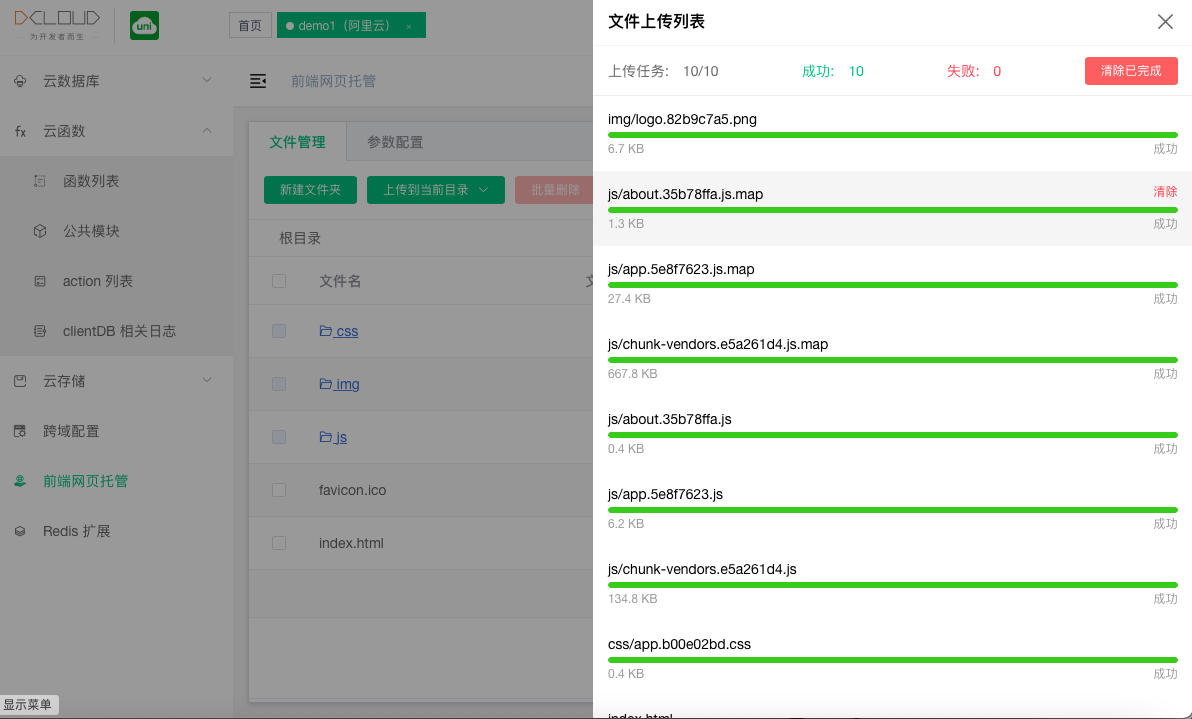
Task: Expand the 云存储 menu chevron
Action: [x=207, y=380]
